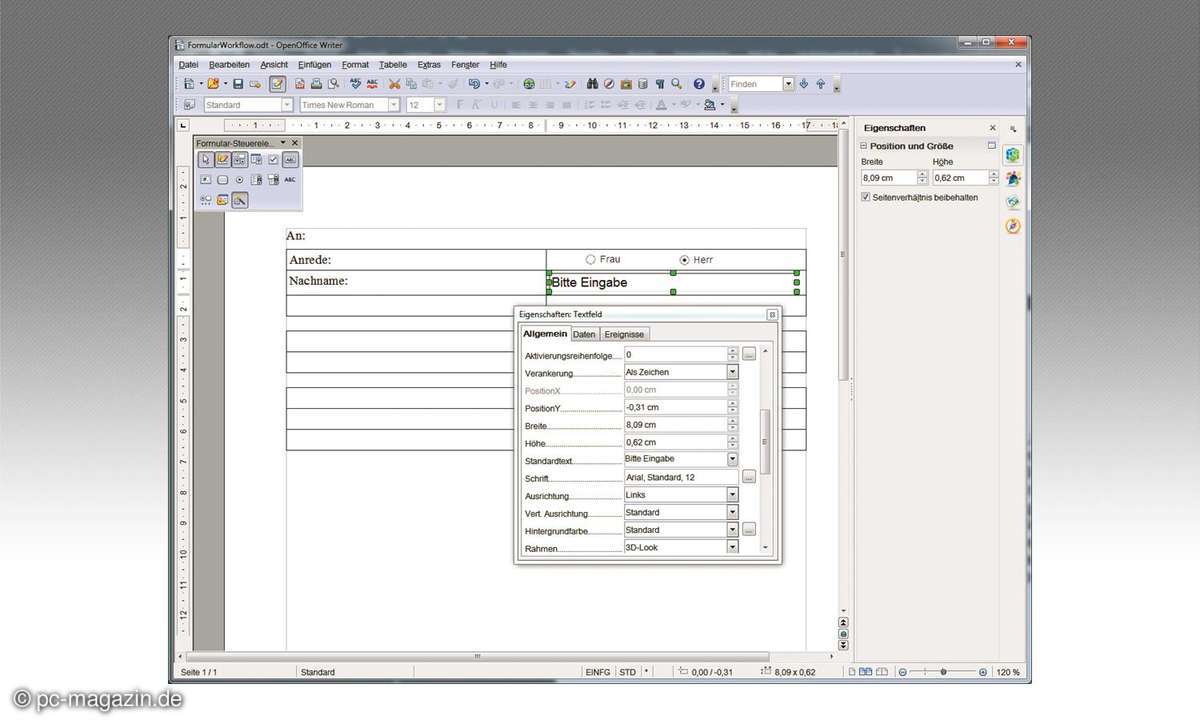Open the Navigator compass icon
This screenshot has width=1200, height=720.
point(609,84)
